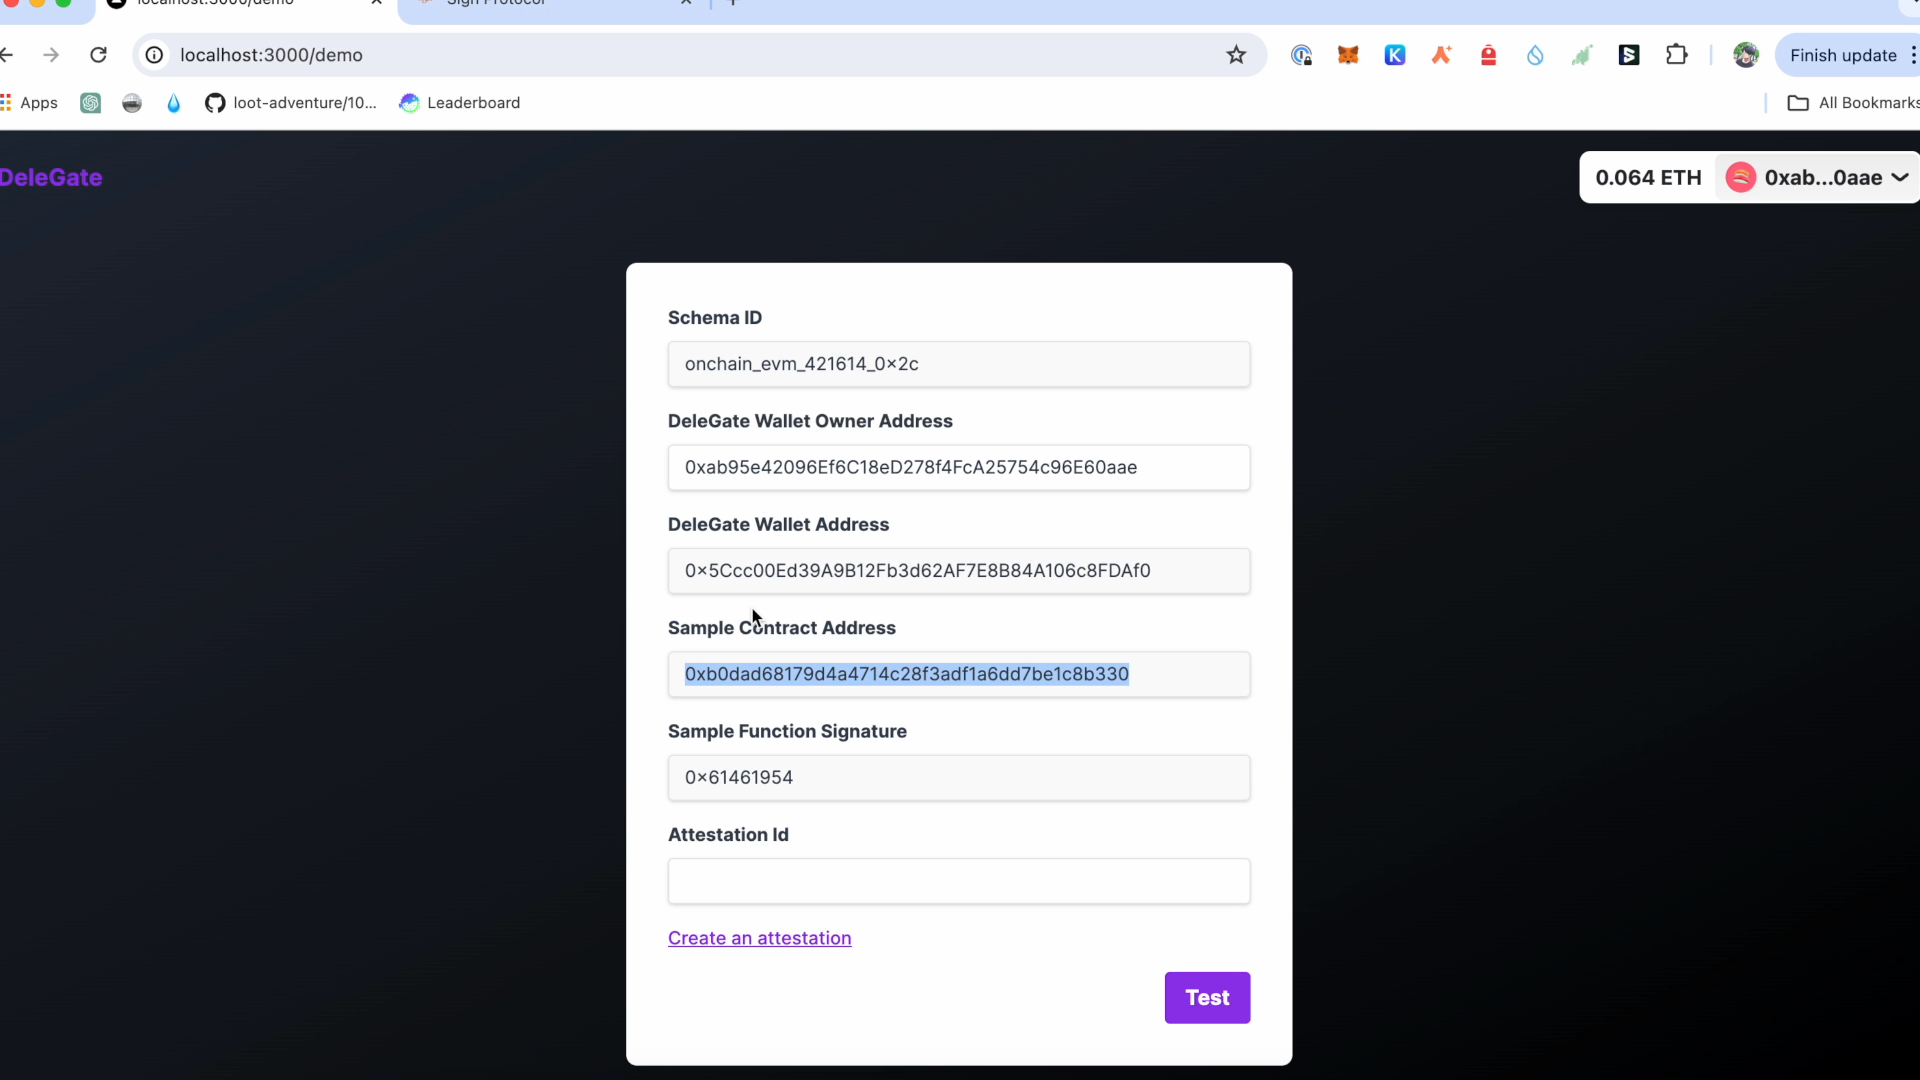
Task: Click the DeleGate logo link
Action: pos(51,178)
